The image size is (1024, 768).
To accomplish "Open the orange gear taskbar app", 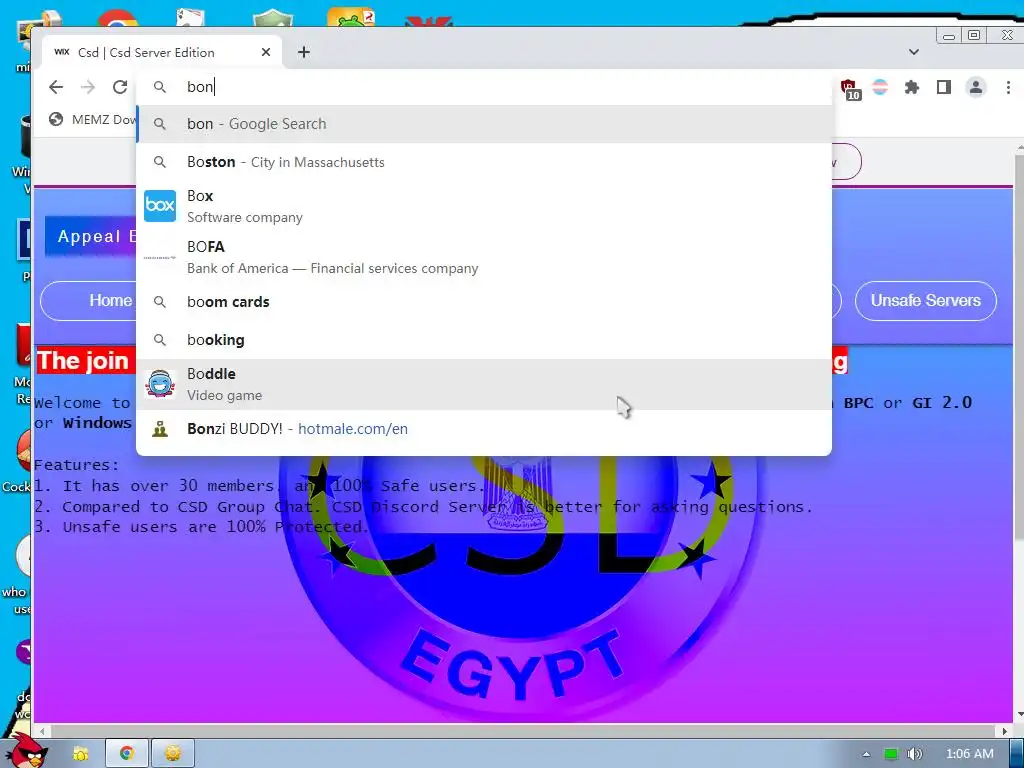I will (x=172, y=754).
